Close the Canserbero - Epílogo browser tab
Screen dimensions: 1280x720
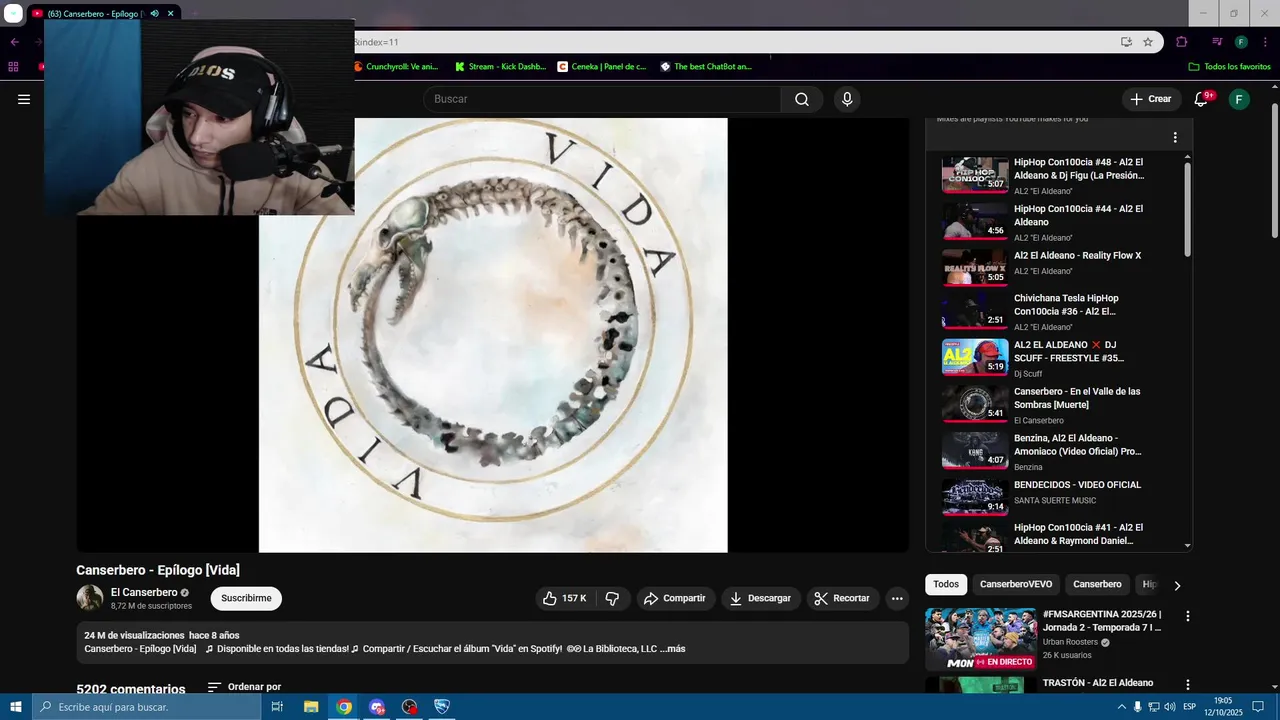pyautogui.click(x=171, y=13)
